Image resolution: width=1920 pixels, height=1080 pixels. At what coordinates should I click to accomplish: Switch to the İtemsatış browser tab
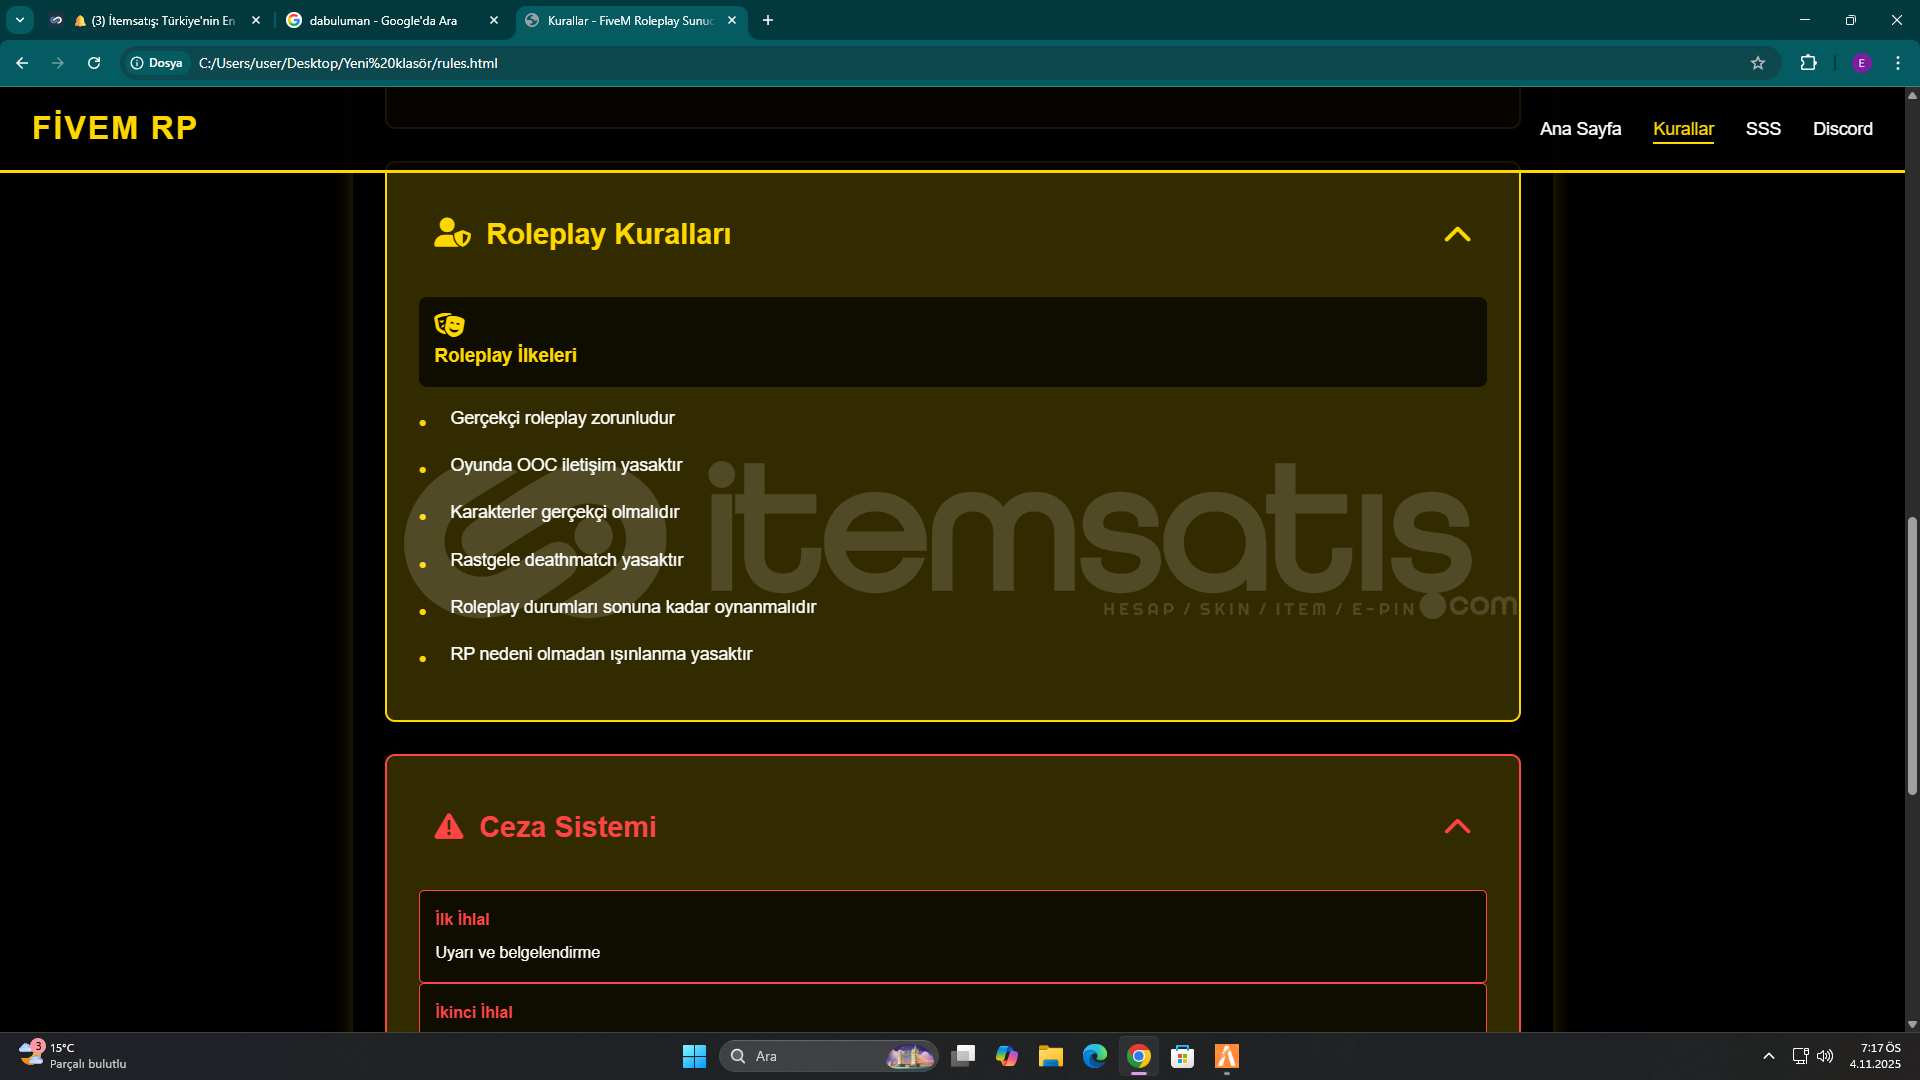point(160,20)
